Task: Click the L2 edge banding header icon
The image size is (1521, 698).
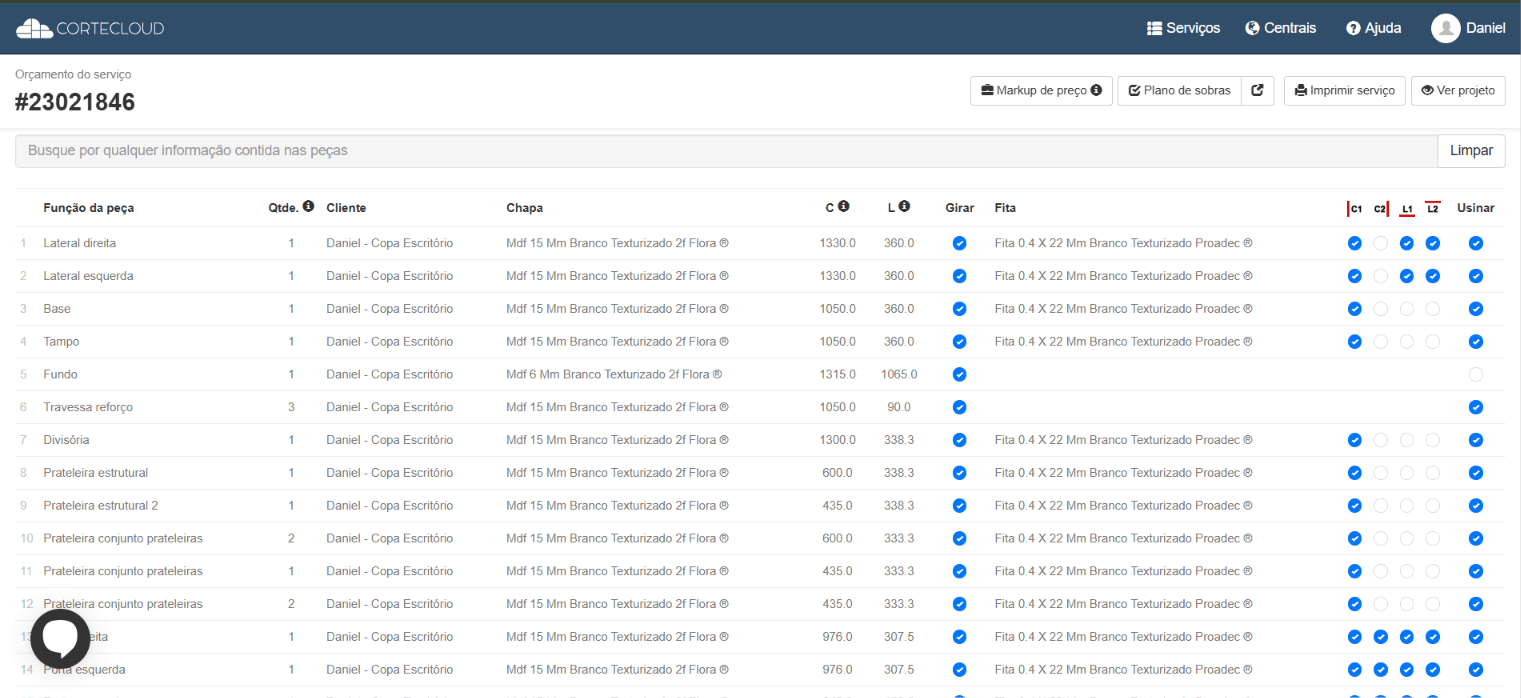Action: click(1433, 208)
